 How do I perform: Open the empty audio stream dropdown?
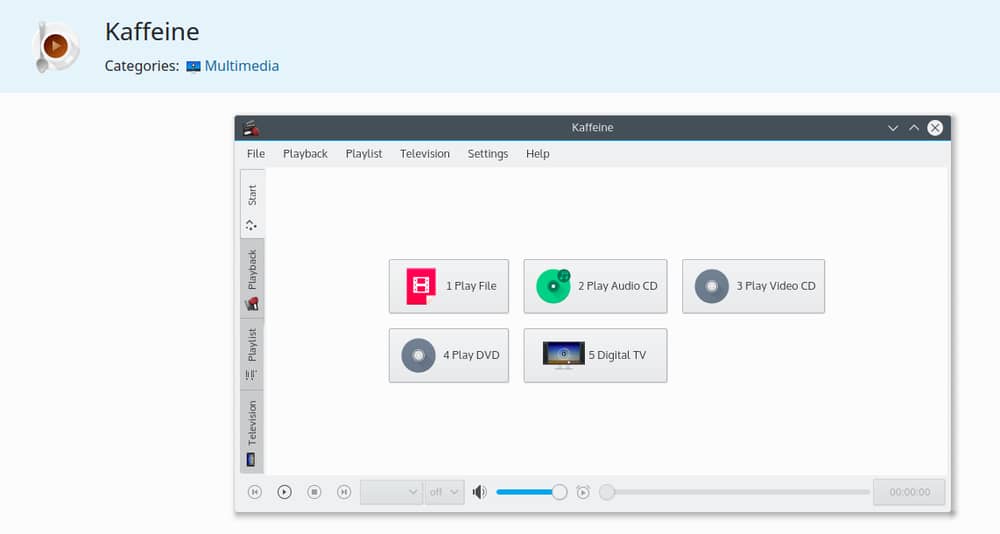[x=391, y=492]
